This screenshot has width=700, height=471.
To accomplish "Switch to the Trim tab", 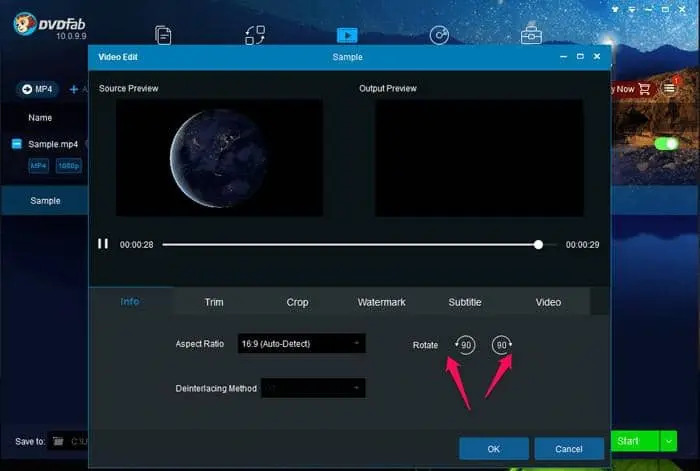I will pyautogui.click(x=214, y=302).
